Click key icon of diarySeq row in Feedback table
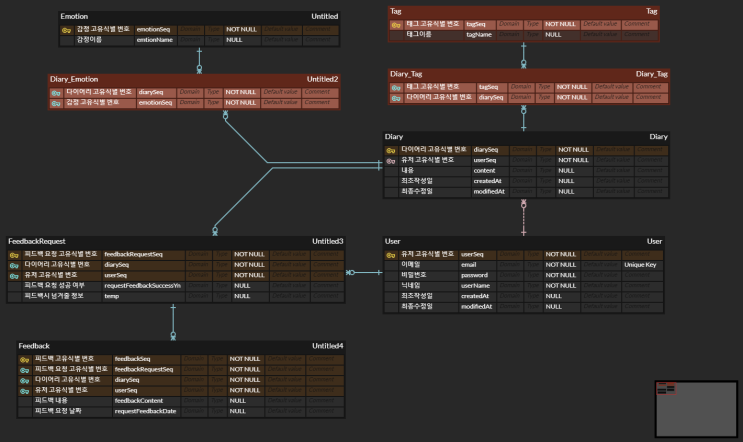Screen dimensions: 743x442 (24, 381)
